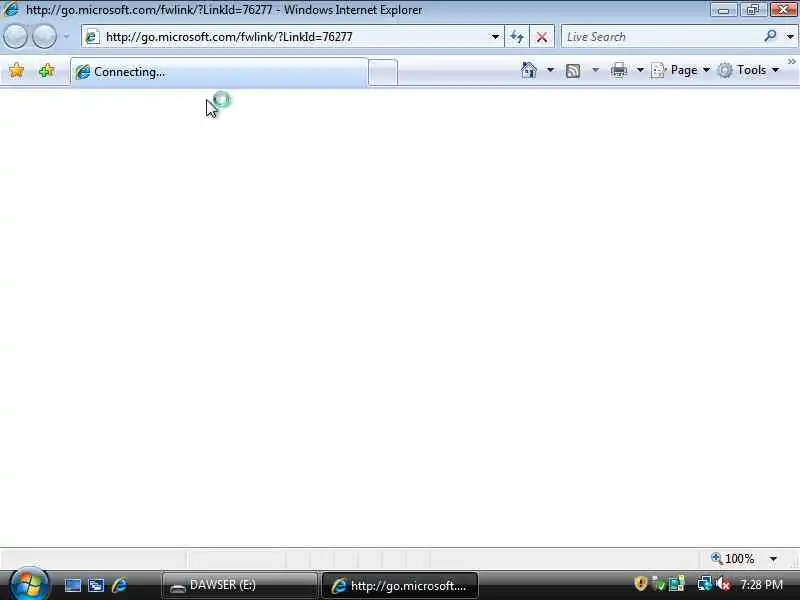Screen dimensions: 800x600
Task: Click the Windows Start orb
Action: click(x=30, y=585)
